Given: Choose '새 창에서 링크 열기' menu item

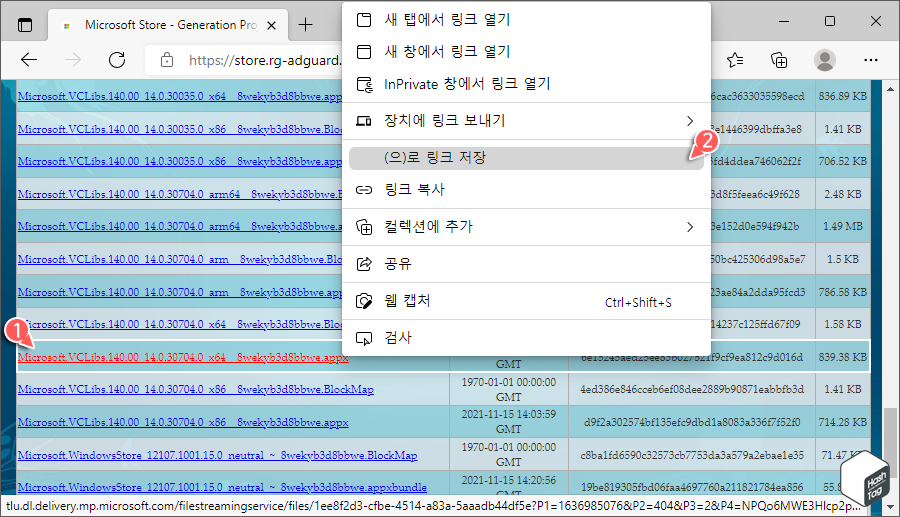Looking at the screenshot, I should (526, 52).
